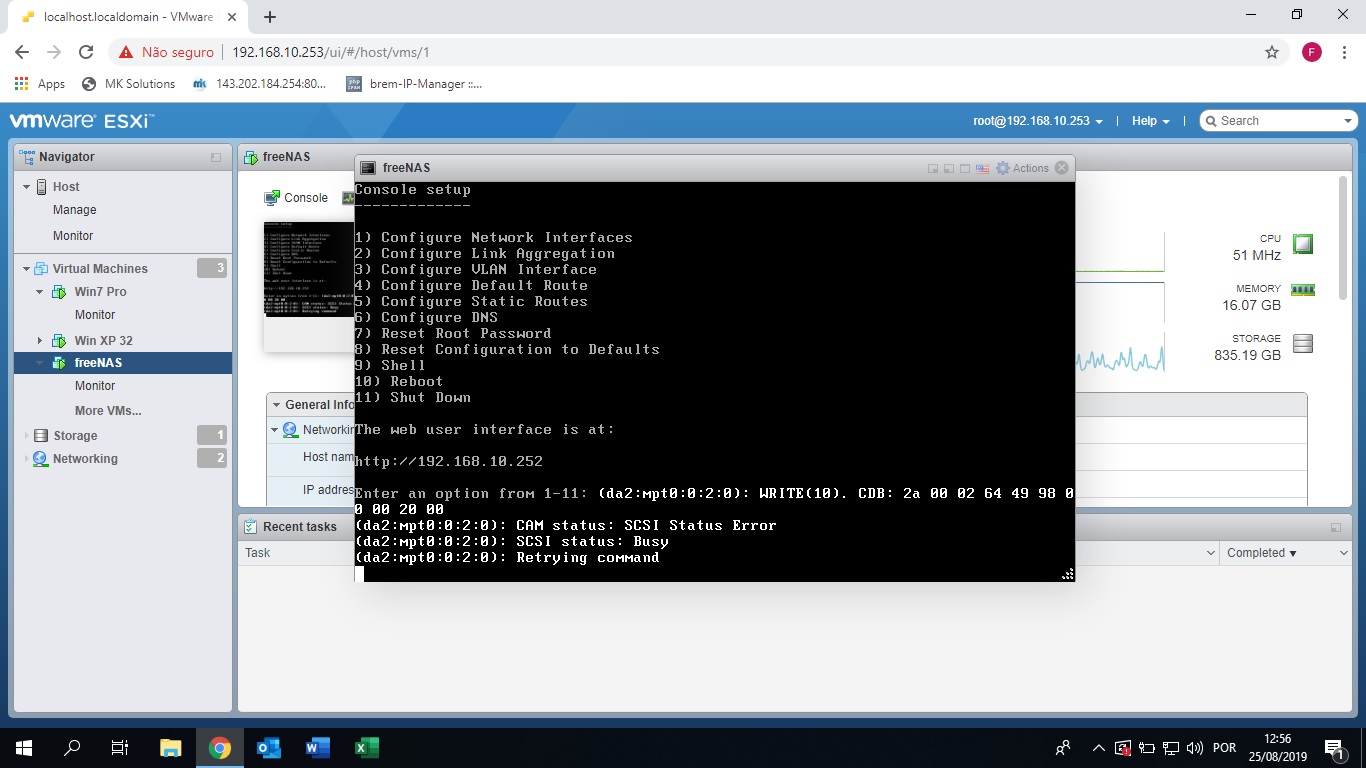Open the root@192.168.10.253 user menu
The width and height of the screenshot is (1366, 768).
point(1038,121)
